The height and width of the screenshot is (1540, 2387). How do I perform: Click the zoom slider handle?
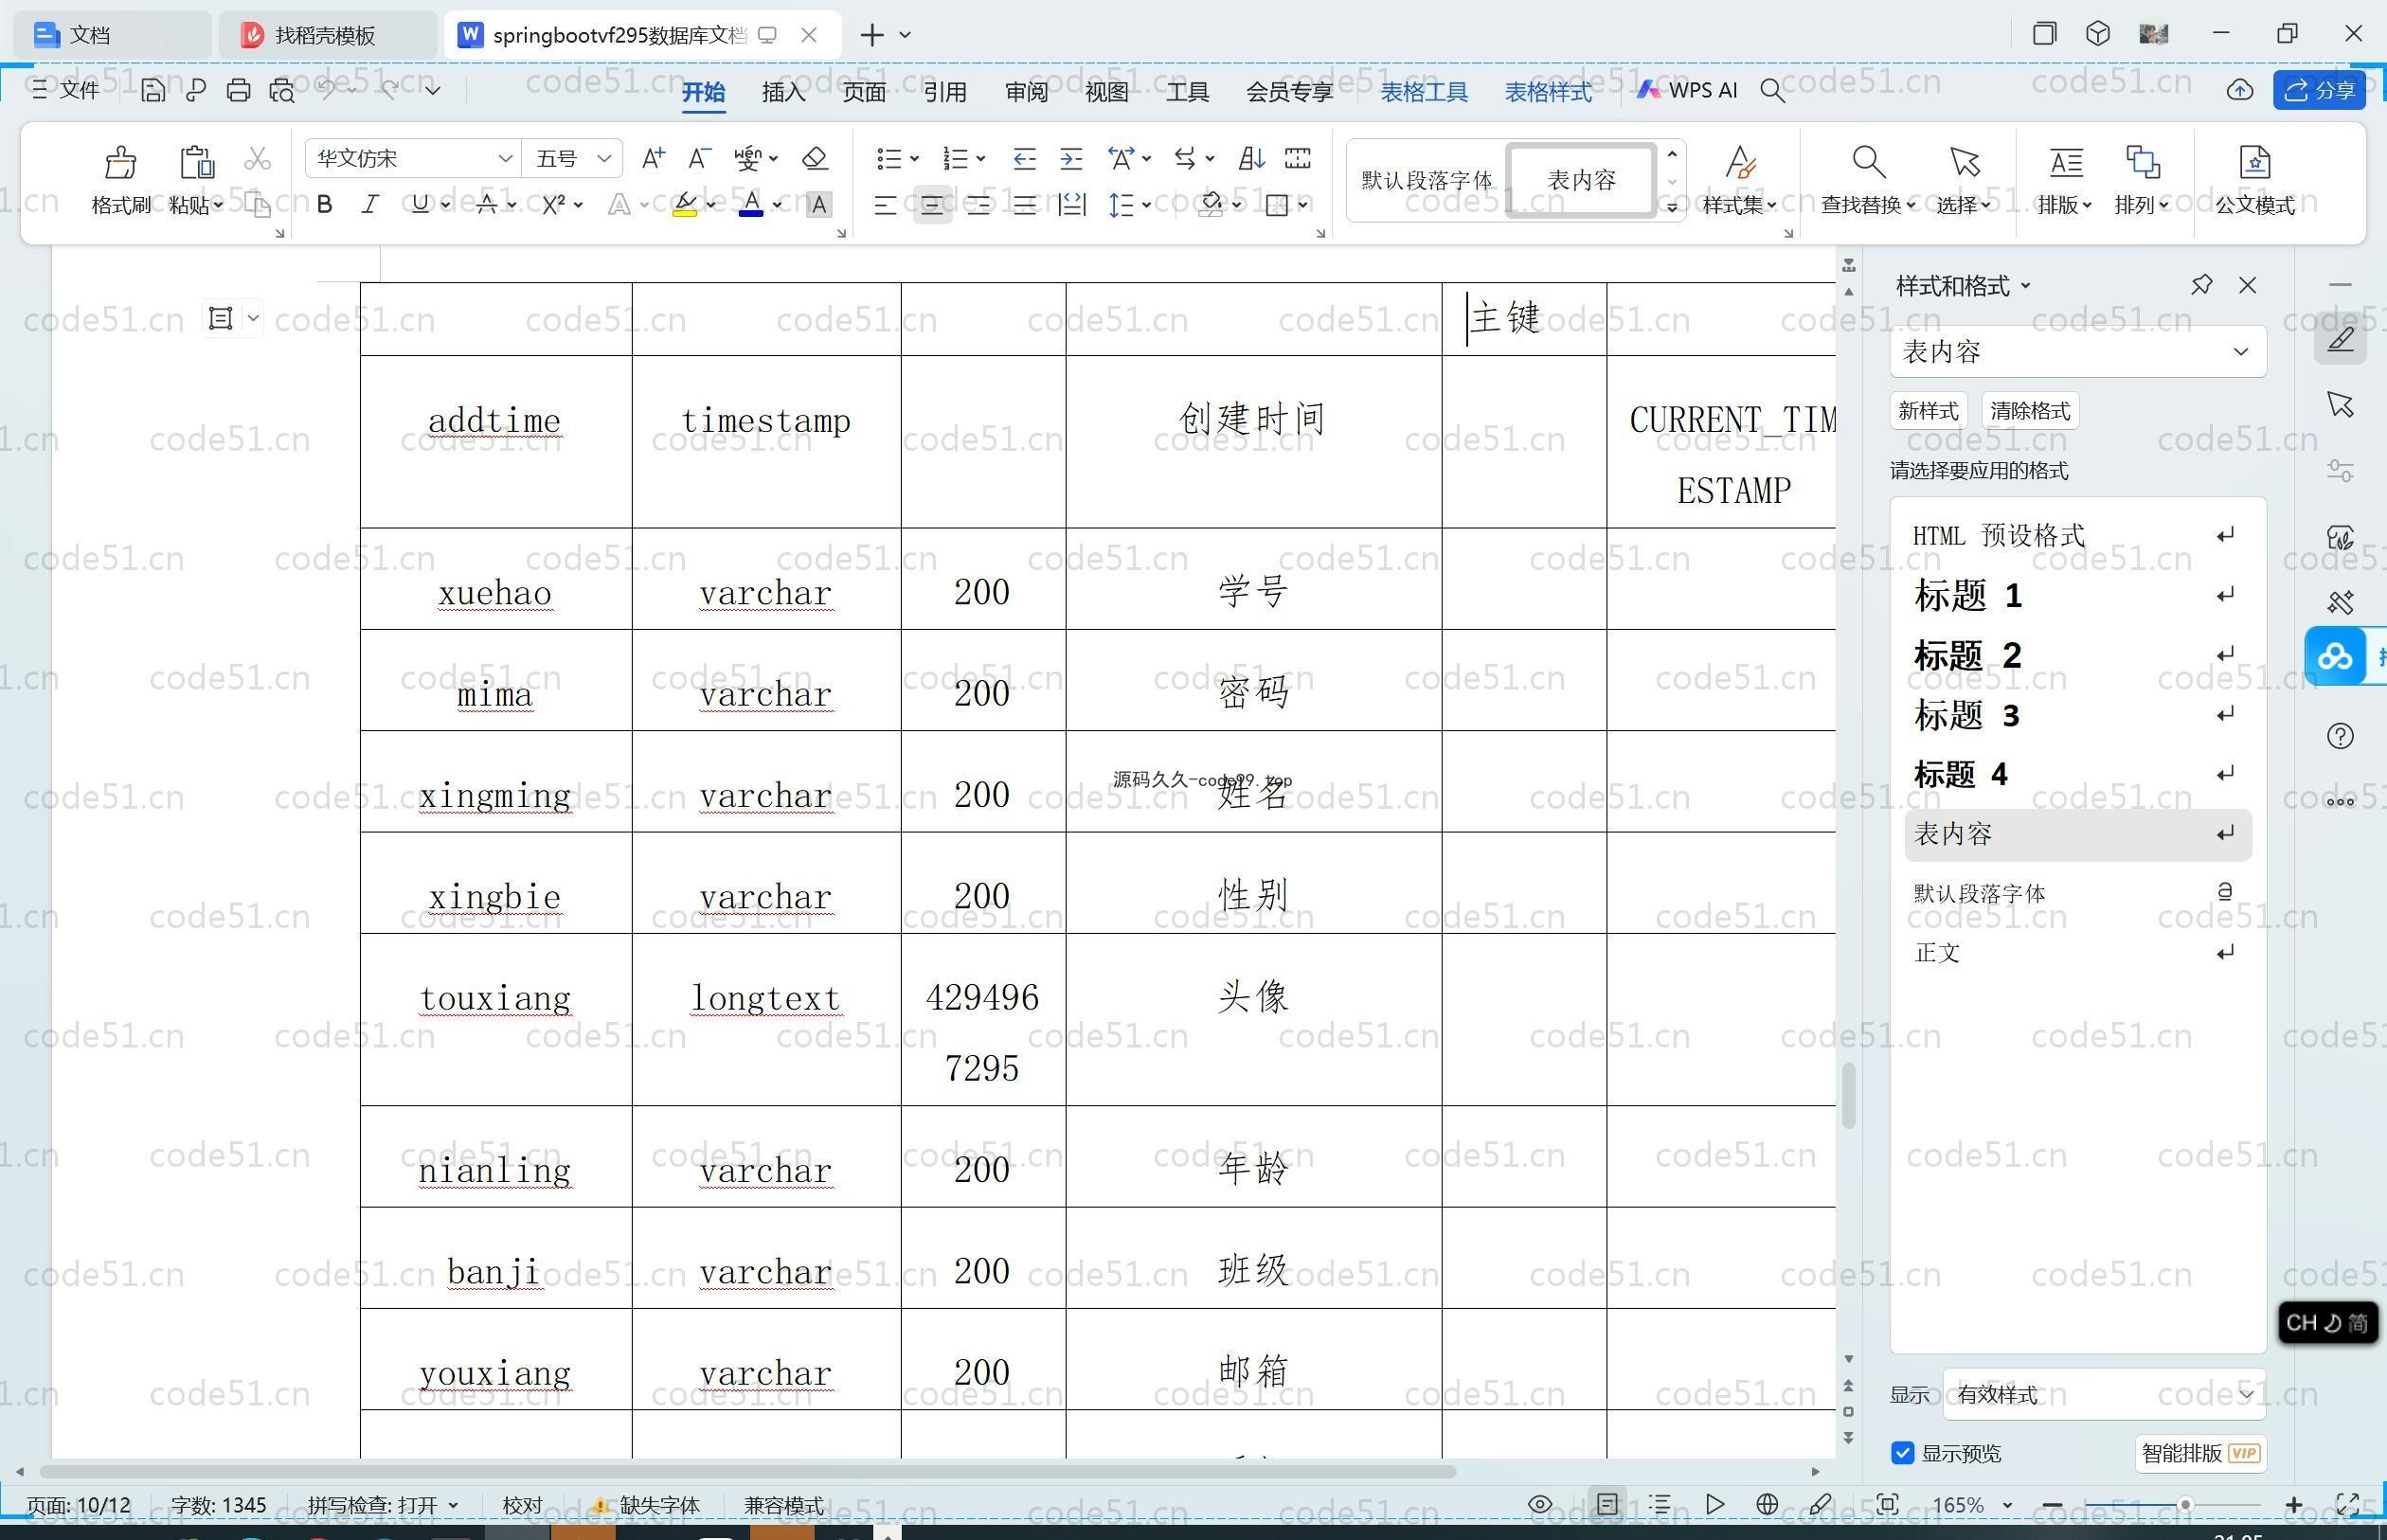pos(2185,1504)
